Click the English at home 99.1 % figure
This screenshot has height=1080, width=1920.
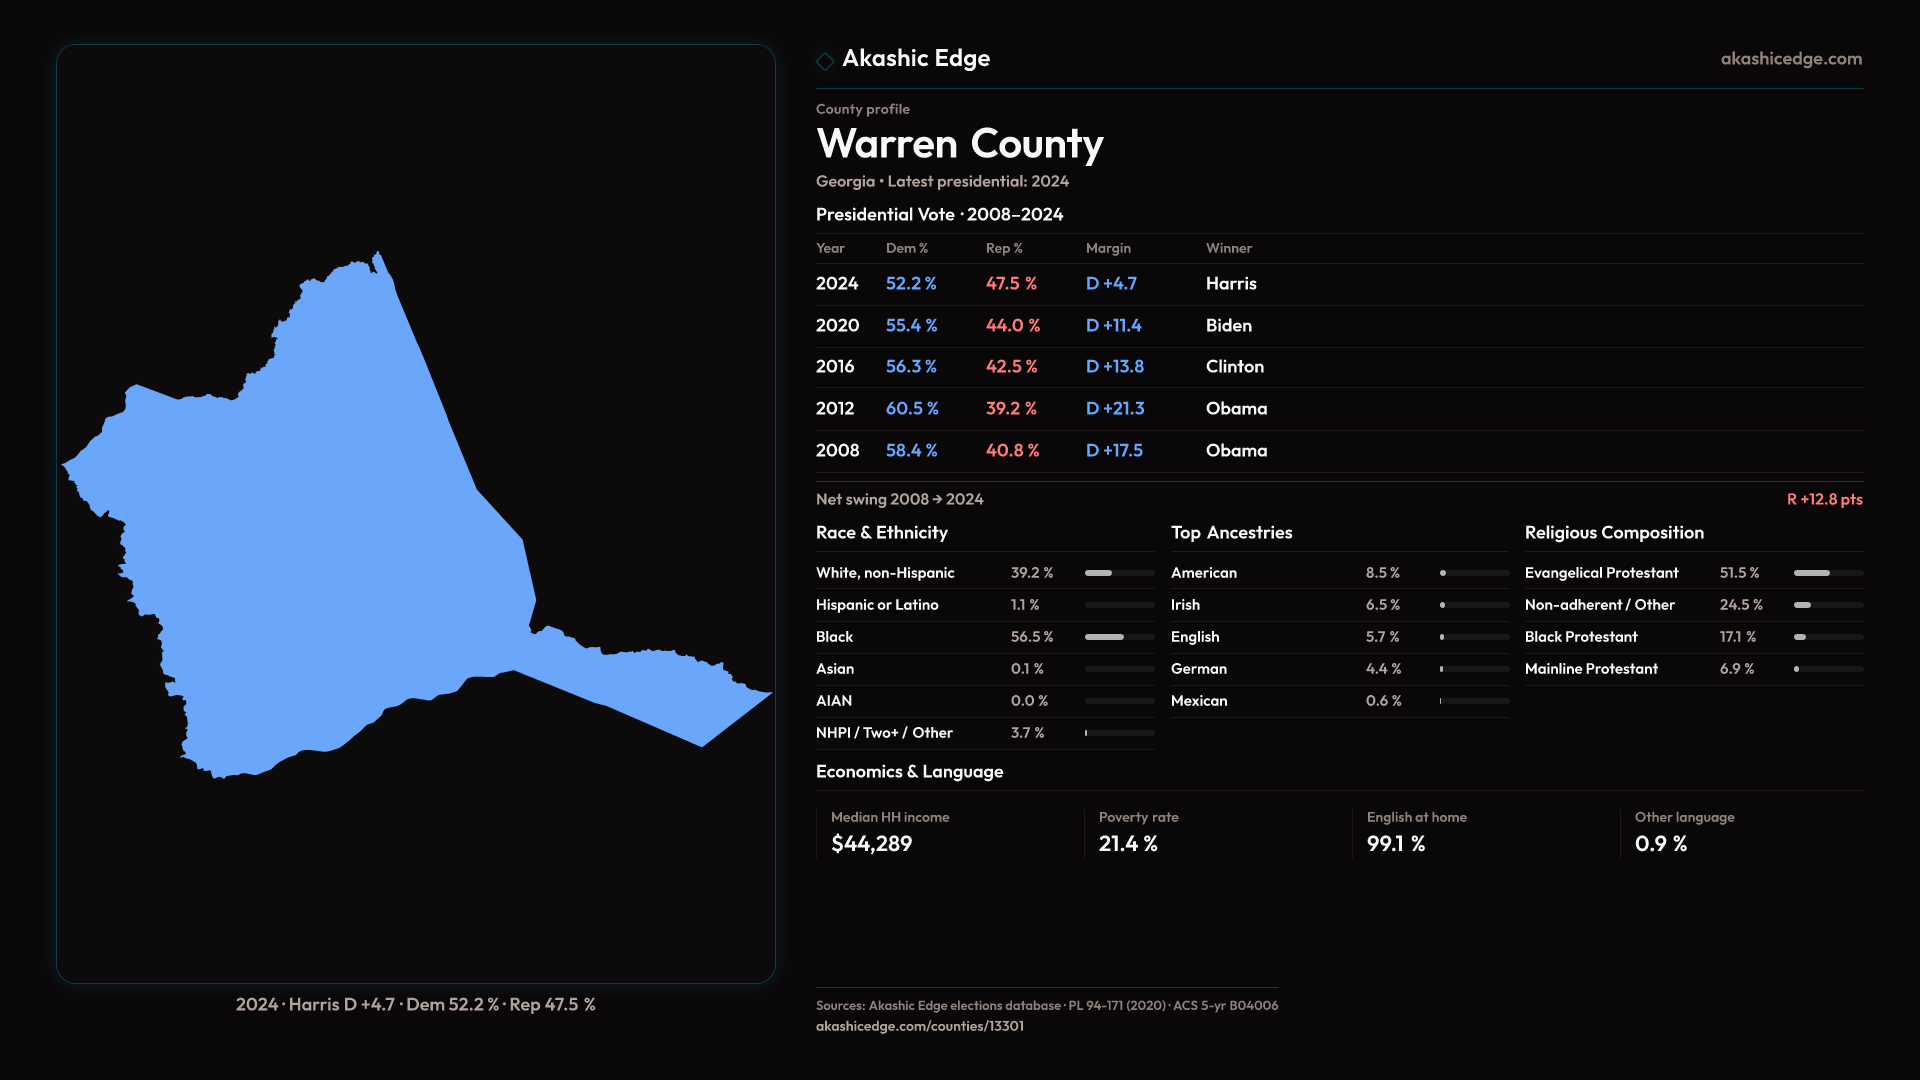pyautogui.click(x=1396, y=844)
